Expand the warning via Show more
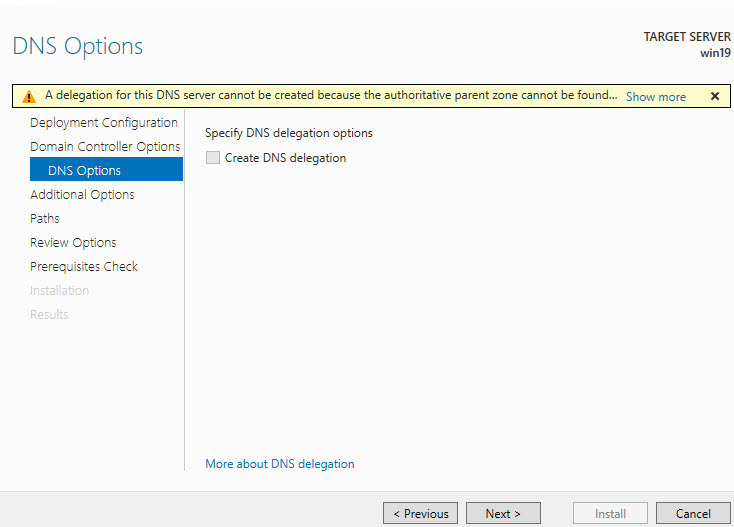Viewport: 734px width, 527px height. tap(655, 97)
